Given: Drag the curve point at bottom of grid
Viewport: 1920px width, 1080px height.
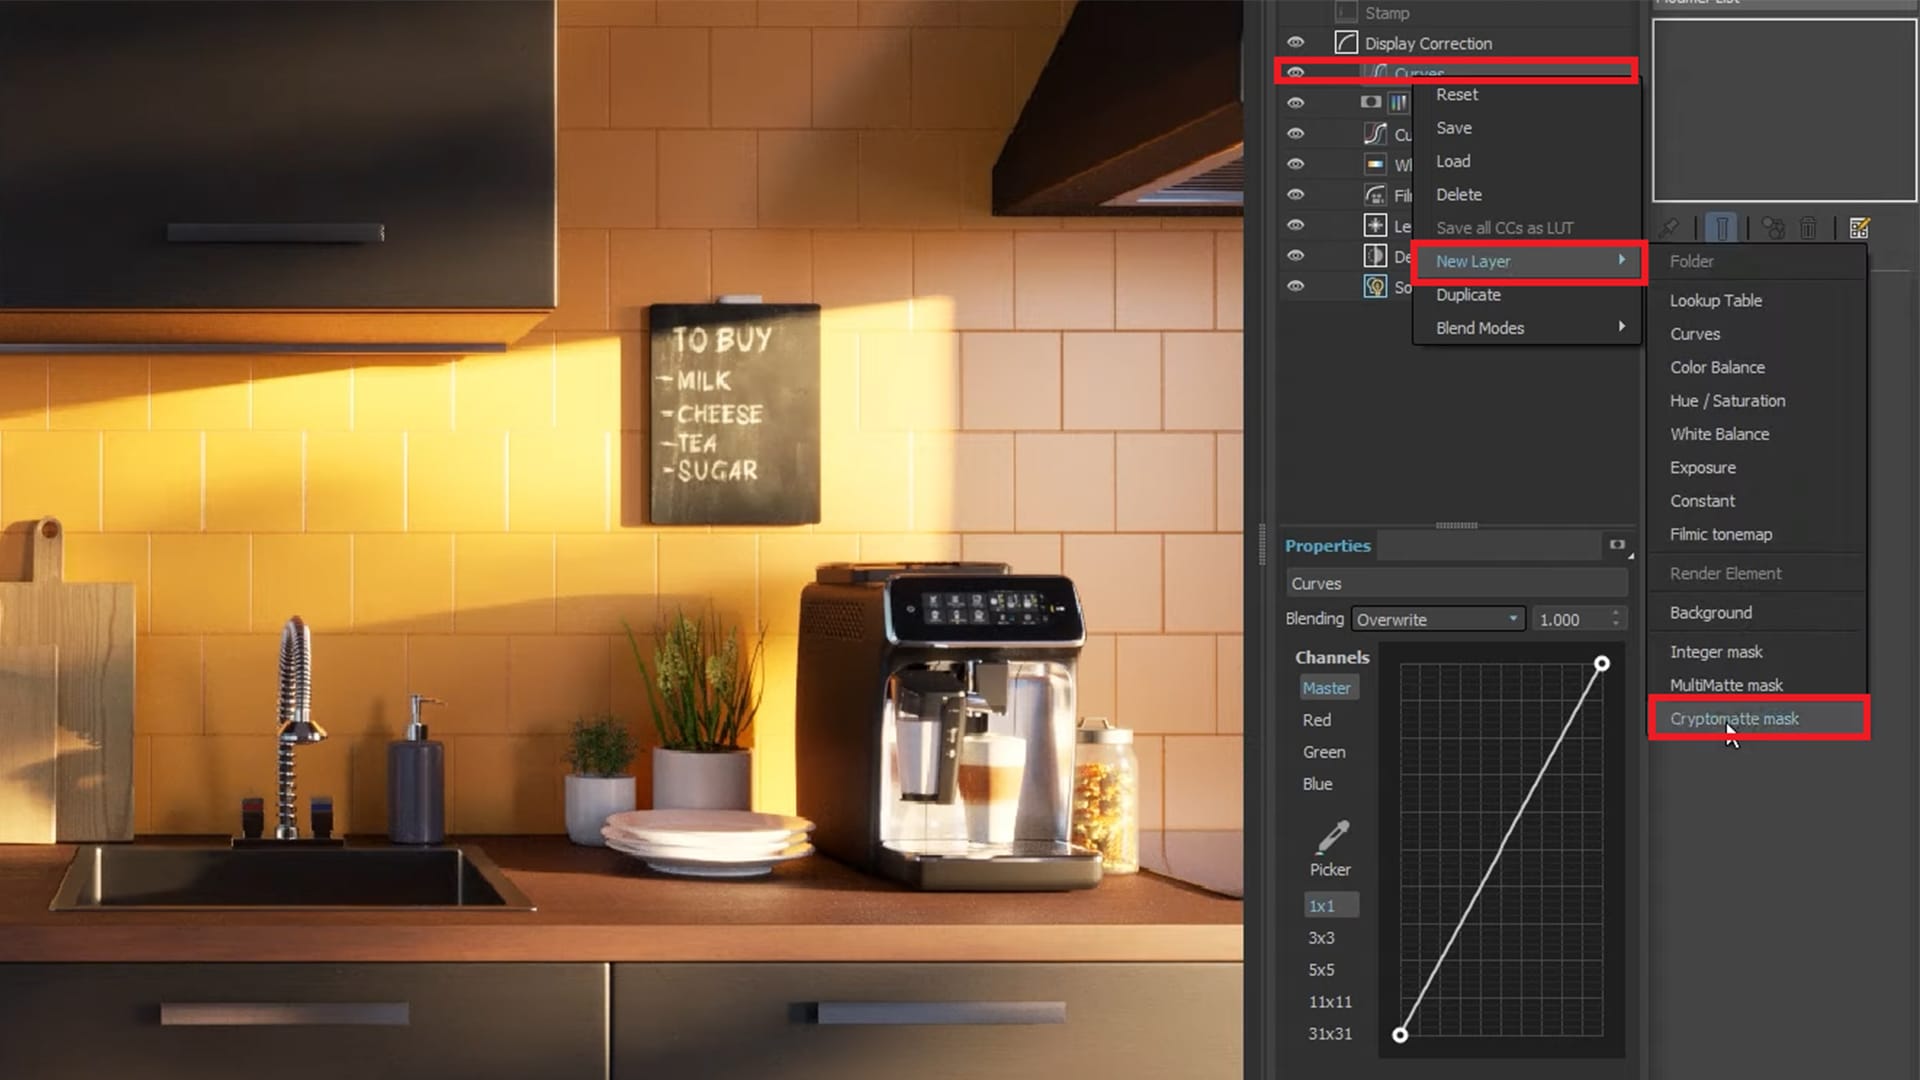Looking at the screenshot, I should coord(1402,1034).
